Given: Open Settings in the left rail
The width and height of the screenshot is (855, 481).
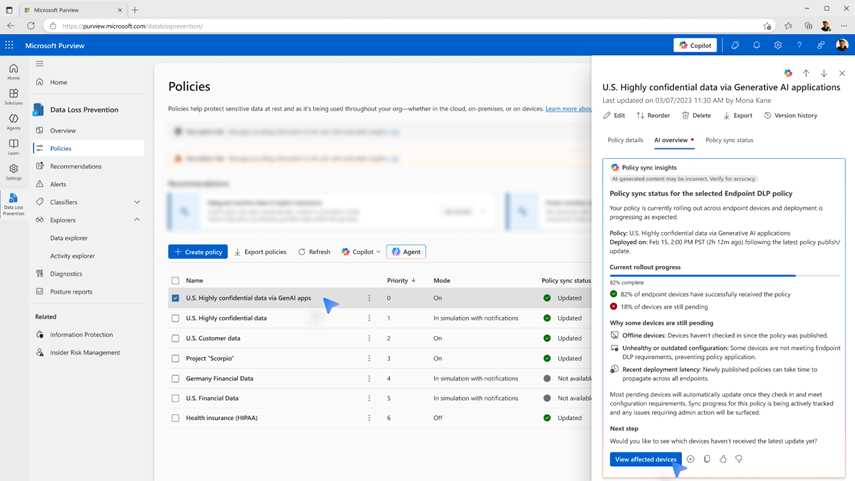Looking at the screenshot, I should tap(14, 172).
